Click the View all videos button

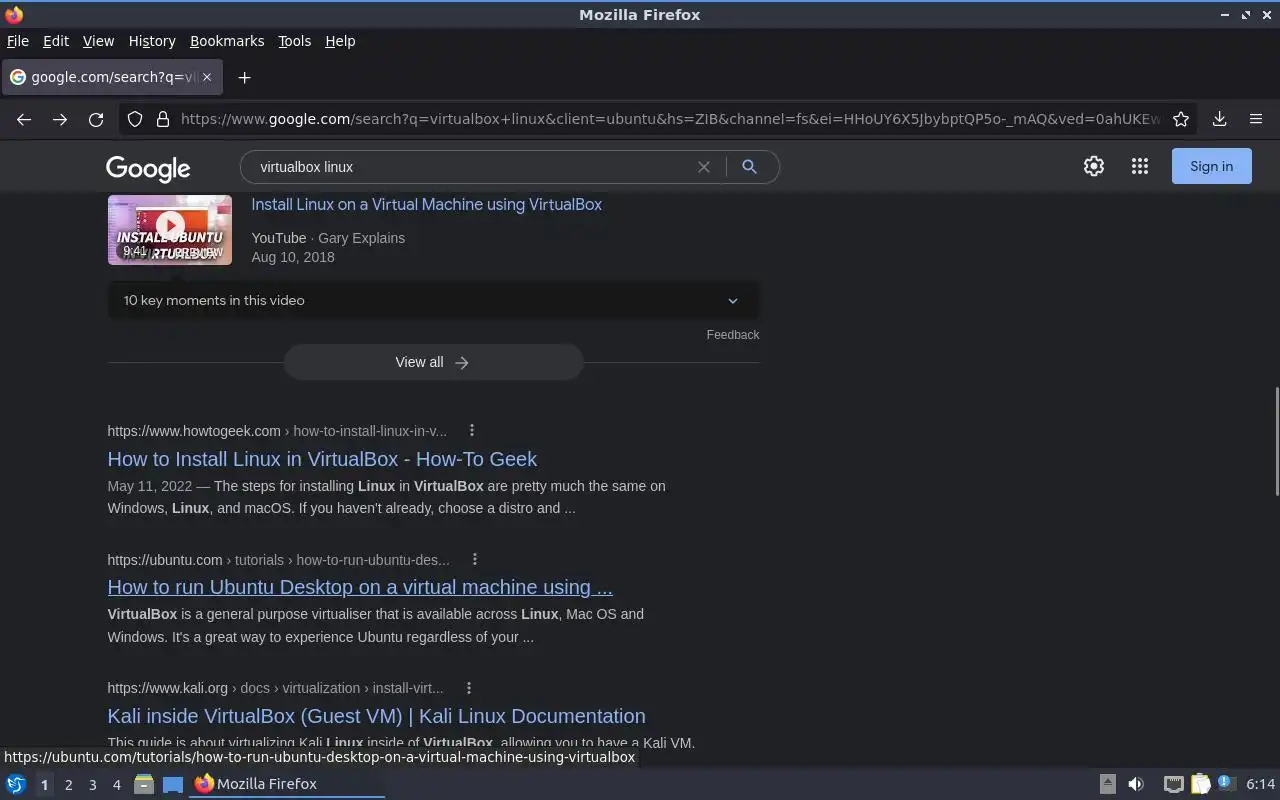click(433, 362)
